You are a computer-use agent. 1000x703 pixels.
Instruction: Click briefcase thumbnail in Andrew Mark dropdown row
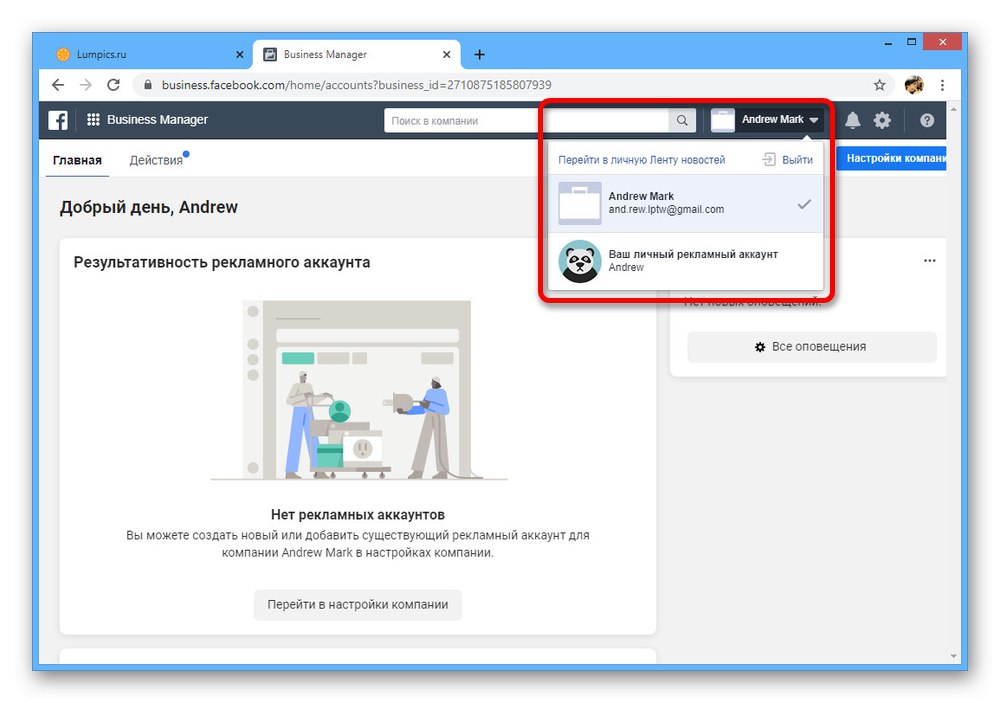pyautogui.click(x=580, y=204)
